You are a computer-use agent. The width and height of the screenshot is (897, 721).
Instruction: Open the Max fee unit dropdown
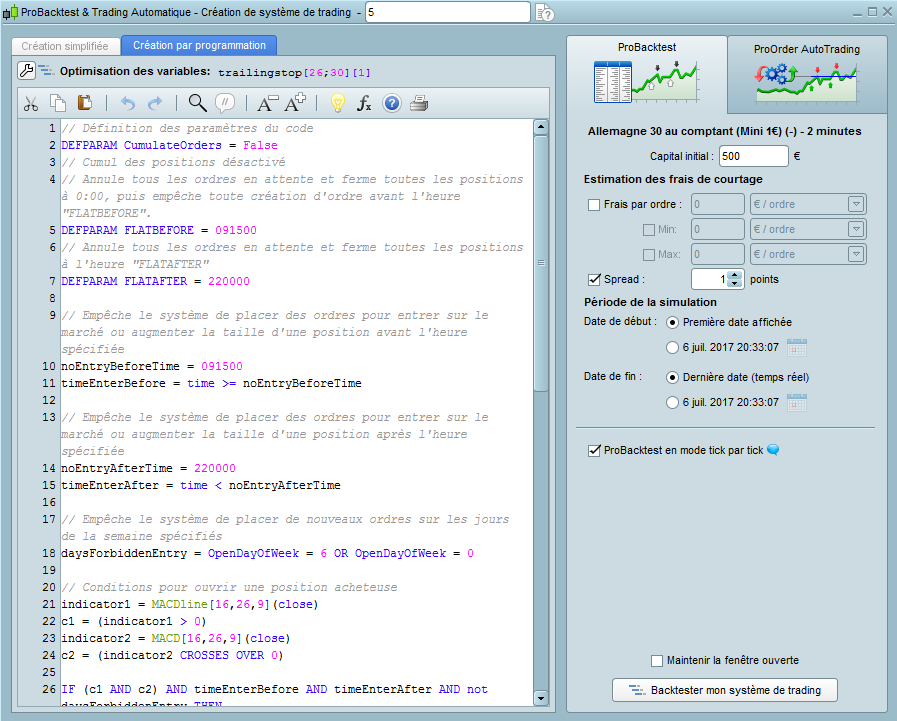[855, 255]
